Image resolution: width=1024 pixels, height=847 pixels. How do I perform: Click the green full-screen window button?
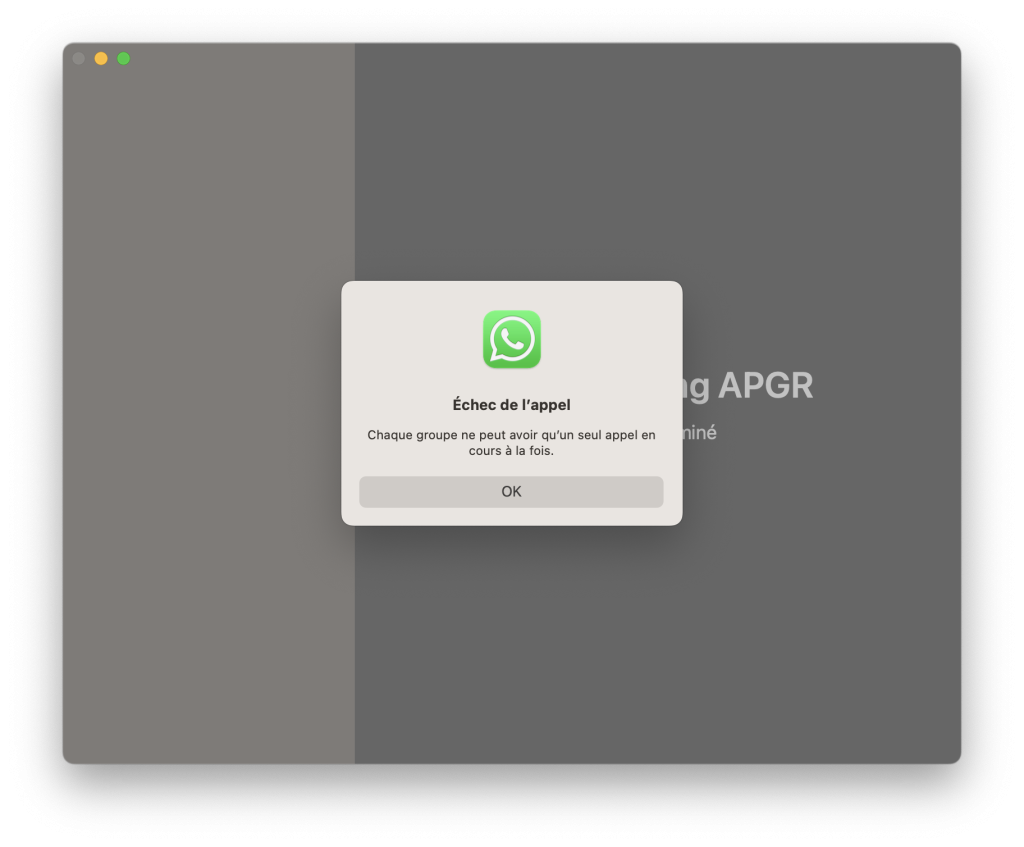tap(124, 58)
